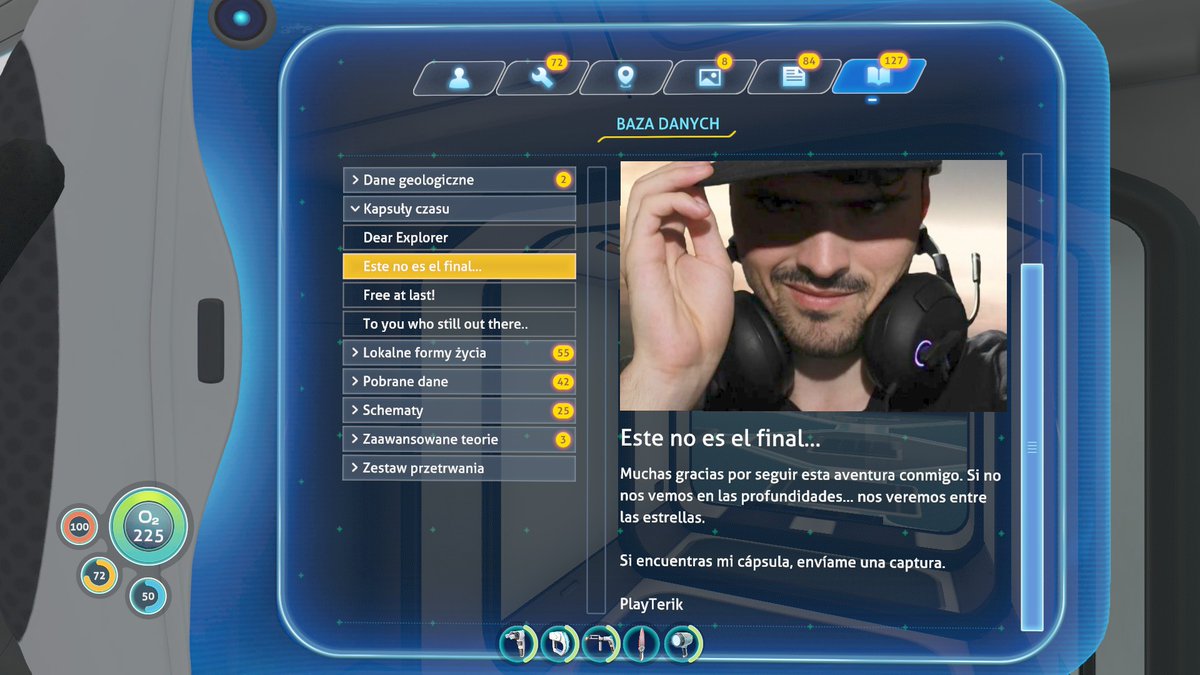
Task: Click the entry title above the message
Action: [x=720, y=438]
